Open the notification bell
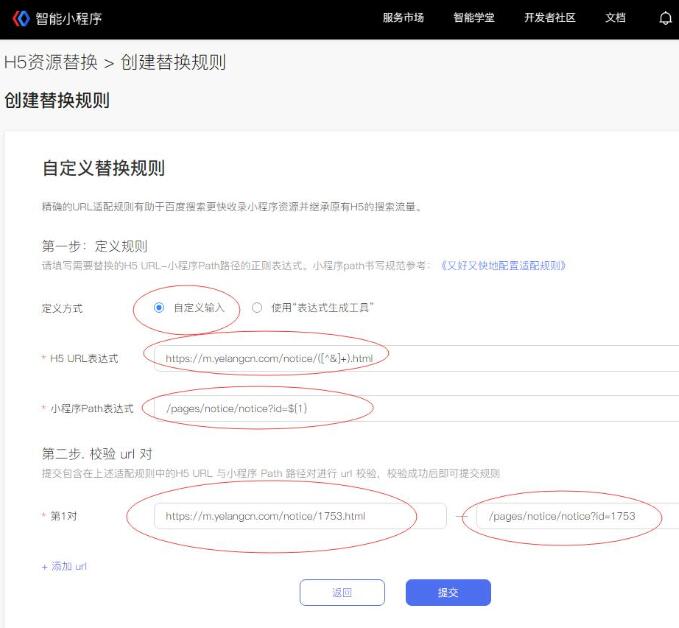 click(666, 18)
